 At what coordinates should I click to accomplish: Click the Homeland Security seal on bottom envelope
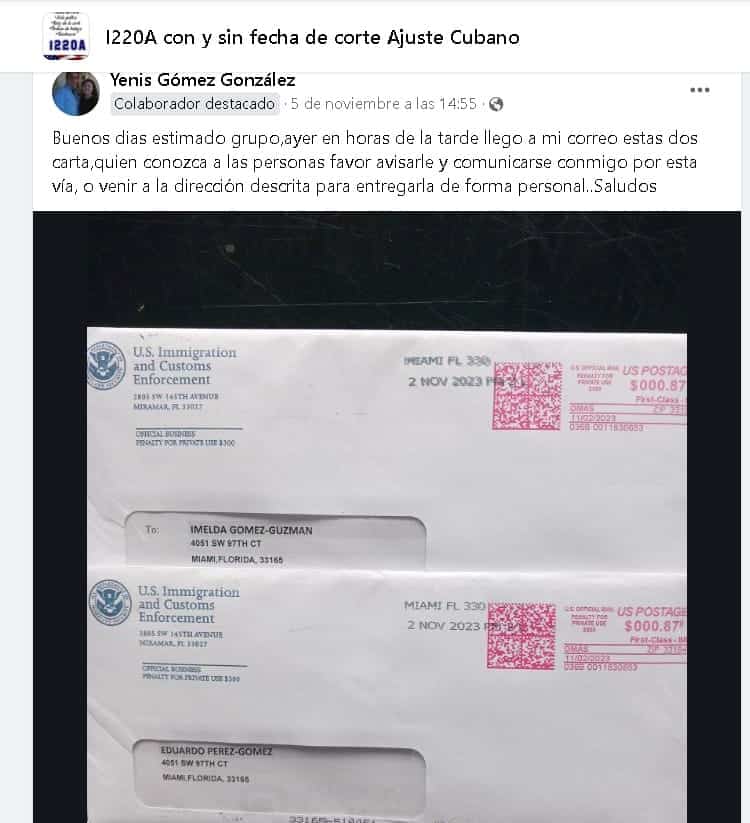click(110, 603)
